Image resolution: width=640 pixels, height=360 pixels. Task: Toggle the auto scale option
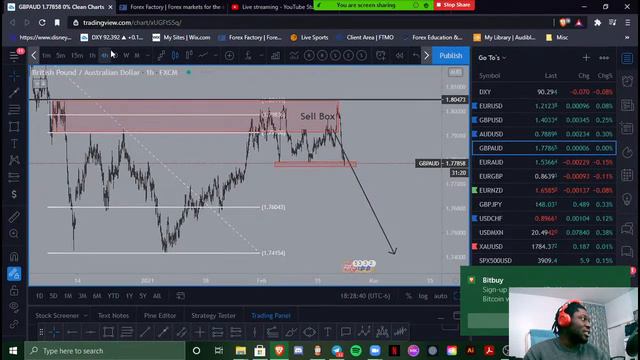pyautogui.click(x=440, y=296)
